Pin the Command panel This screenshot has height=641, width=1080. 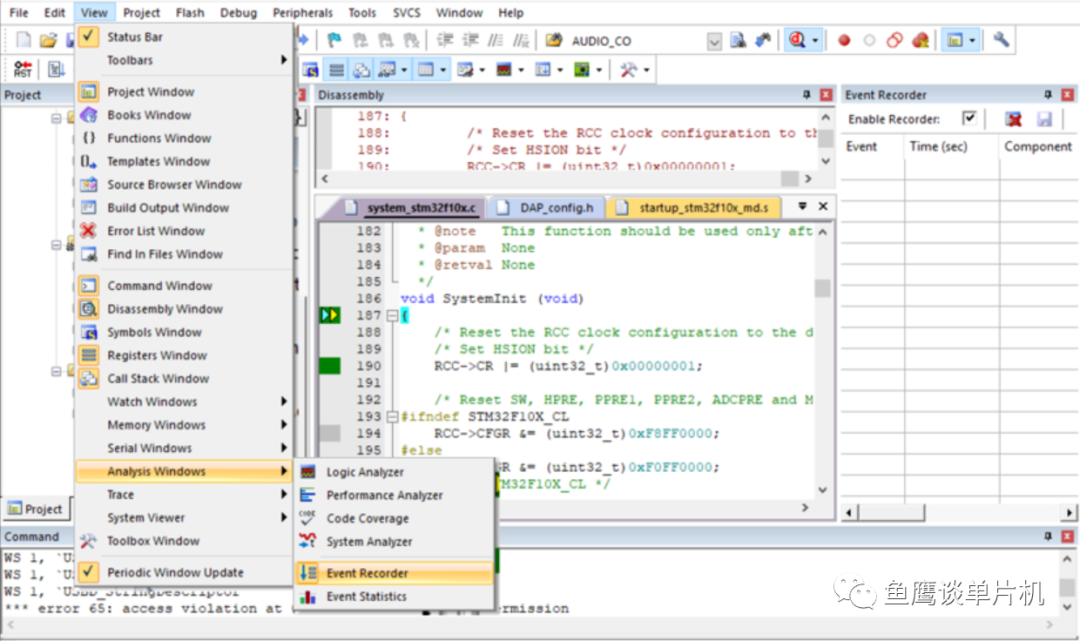click(1048, 536)
